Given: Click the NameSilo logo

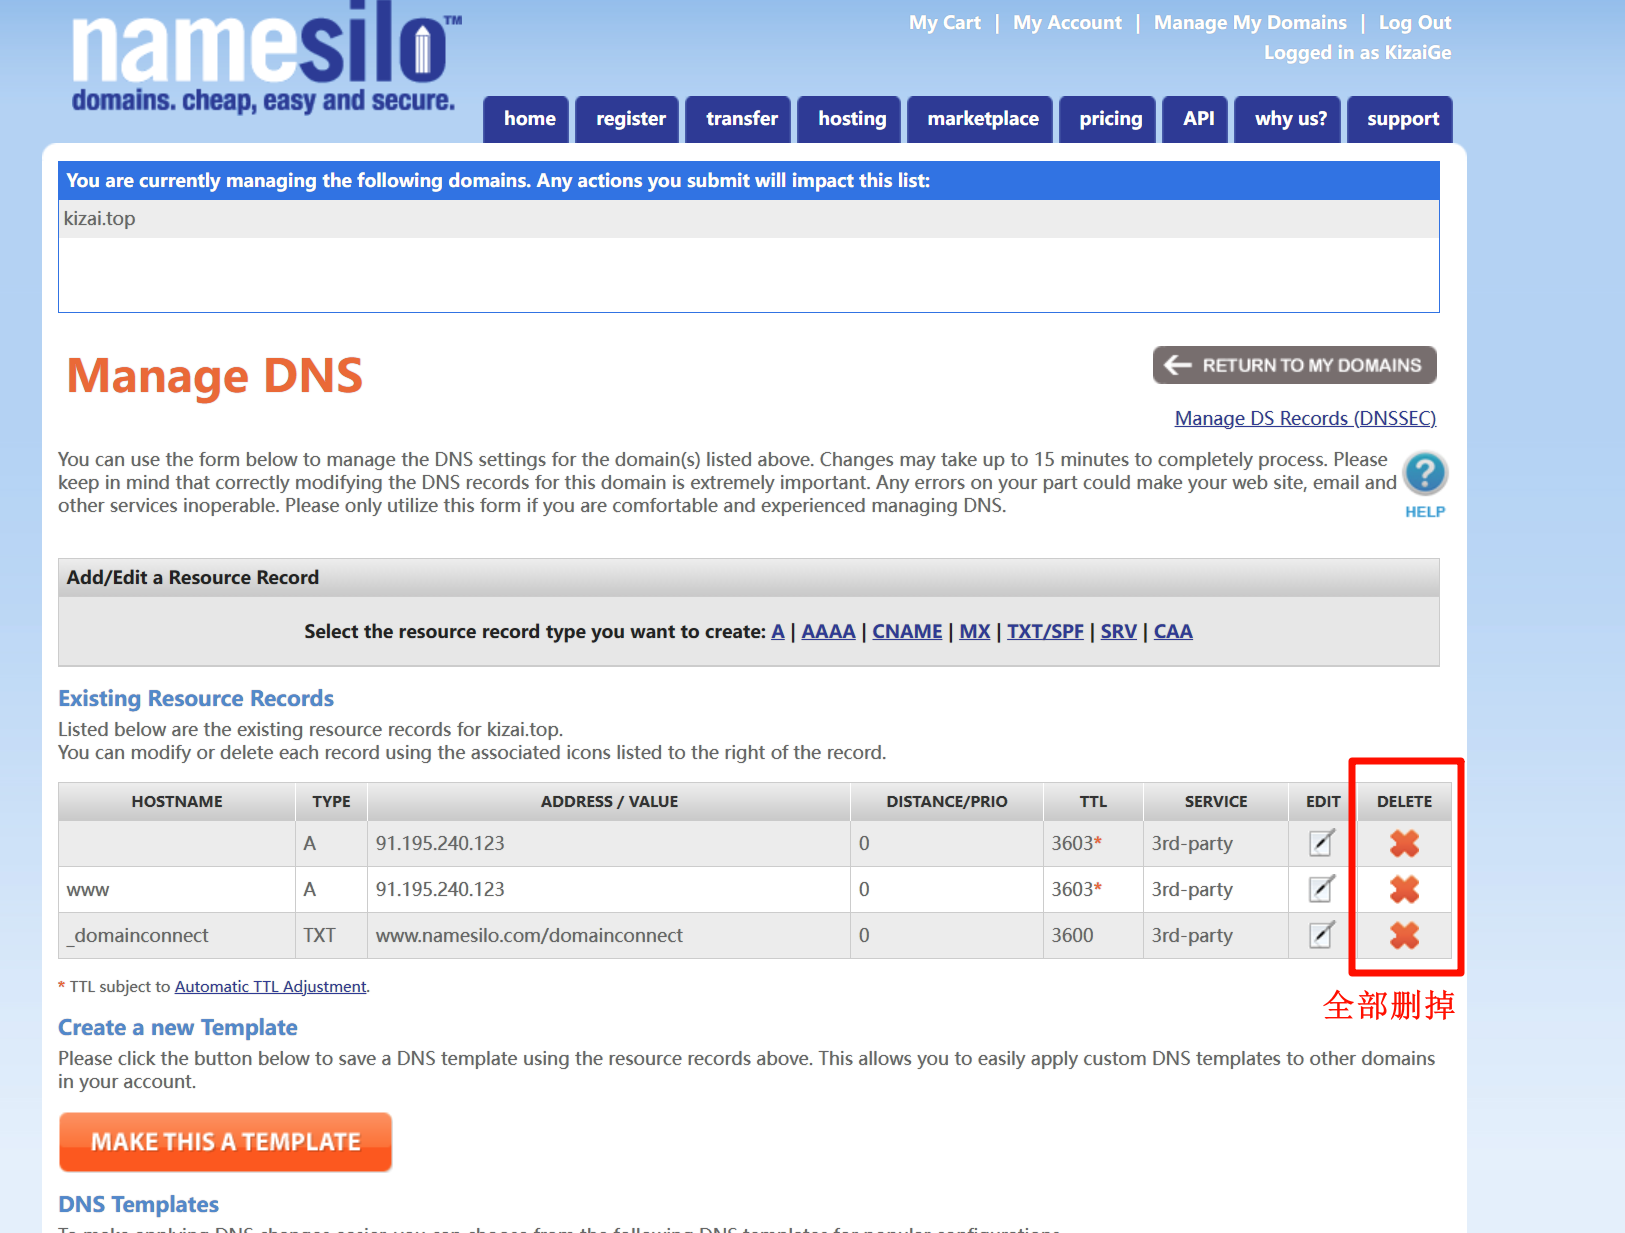Looking at the screenshot, I should pos(265,58).
